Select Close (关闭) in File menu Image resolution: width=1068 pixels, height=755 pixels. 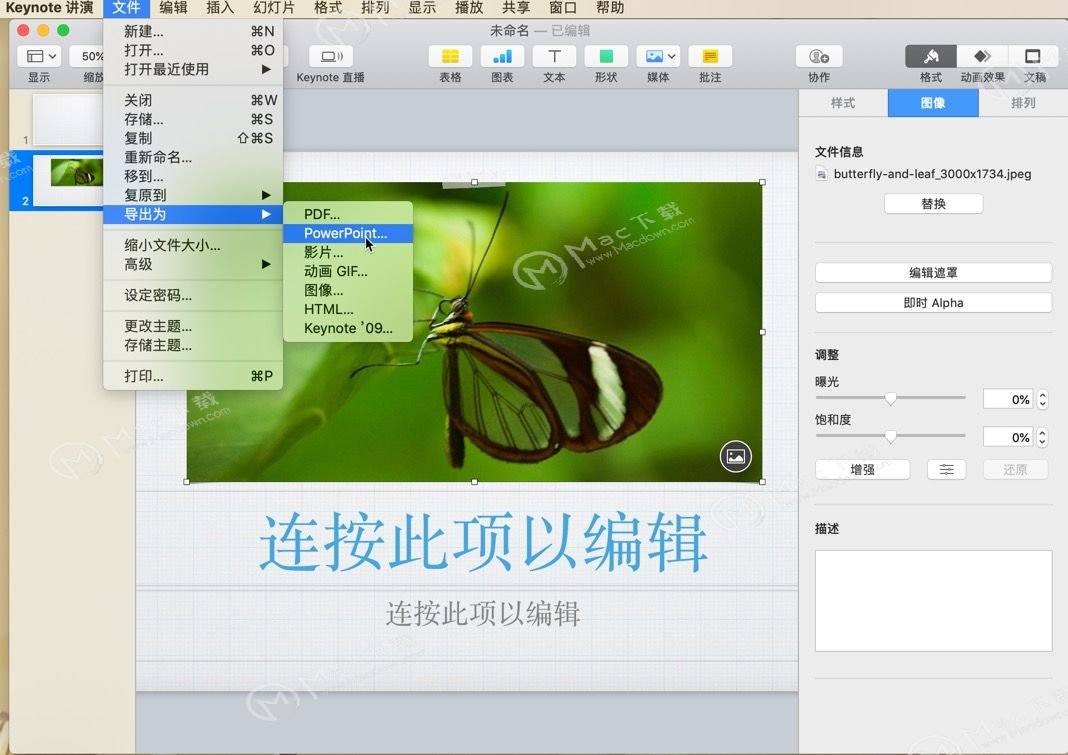click(x=193, y=100)
